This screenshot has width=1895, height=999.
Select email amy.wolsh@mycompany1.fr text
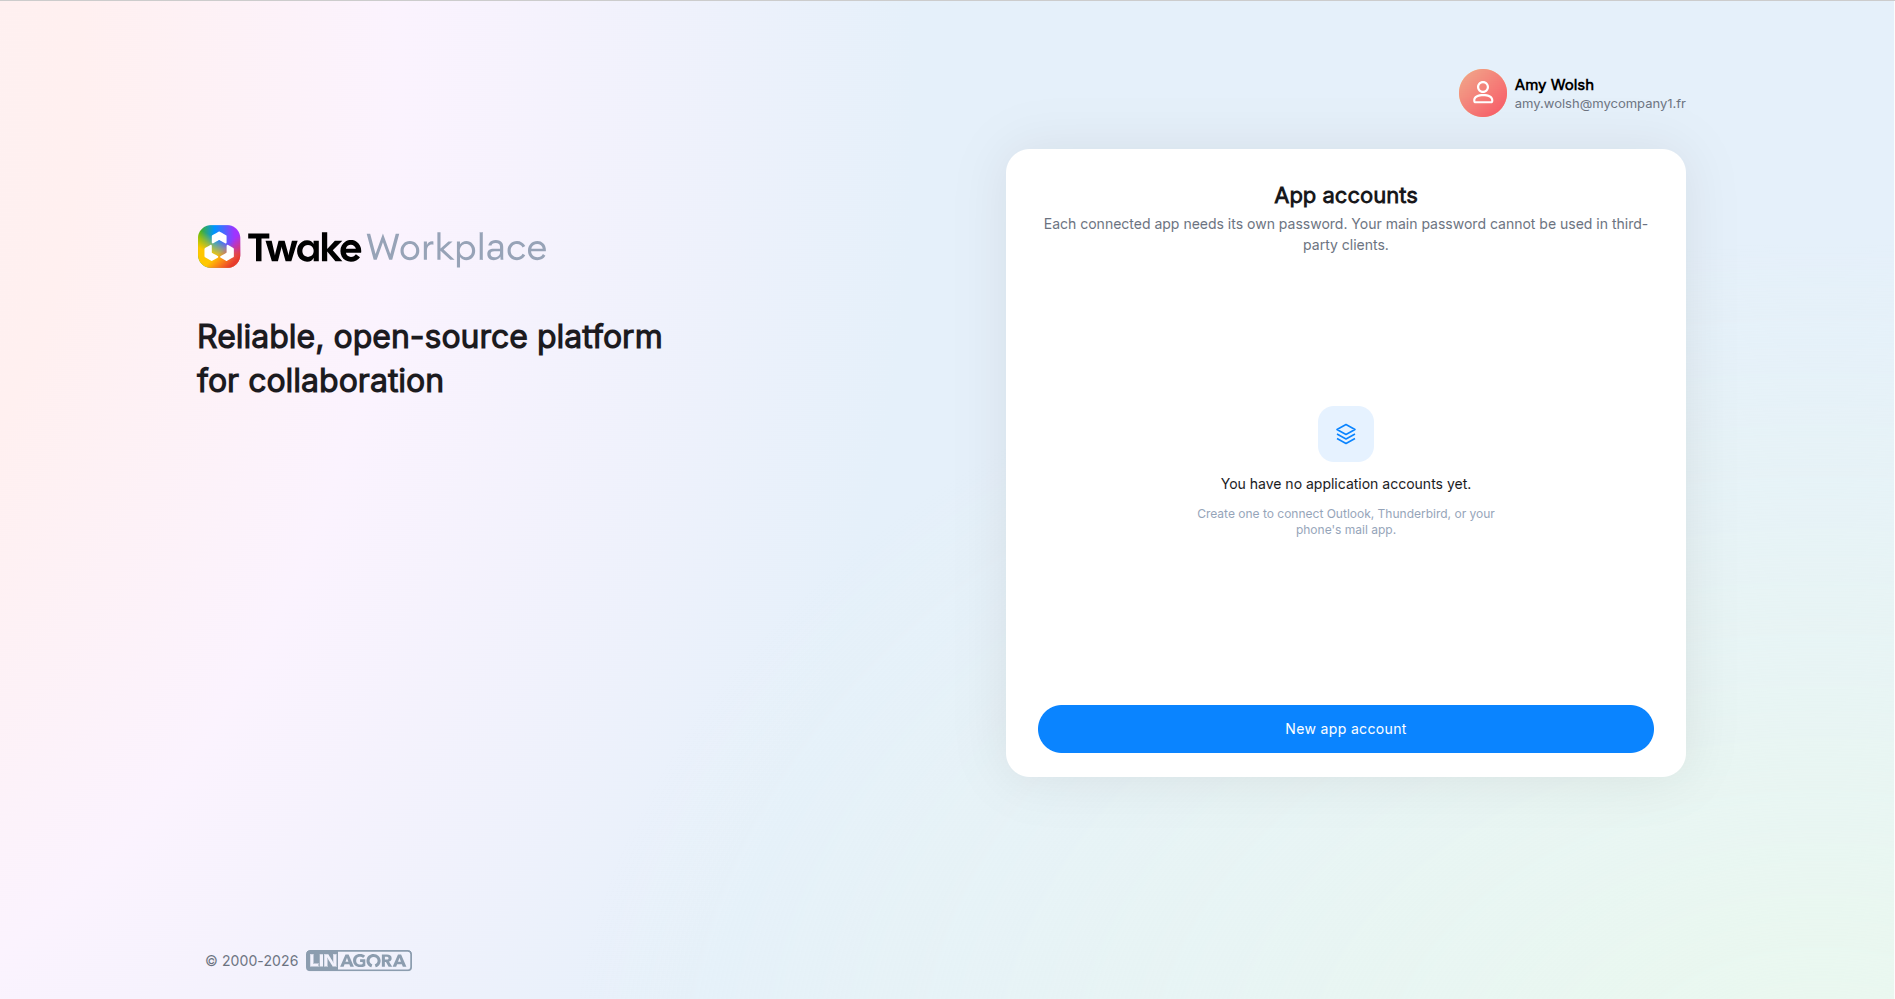coord(1599,104)
